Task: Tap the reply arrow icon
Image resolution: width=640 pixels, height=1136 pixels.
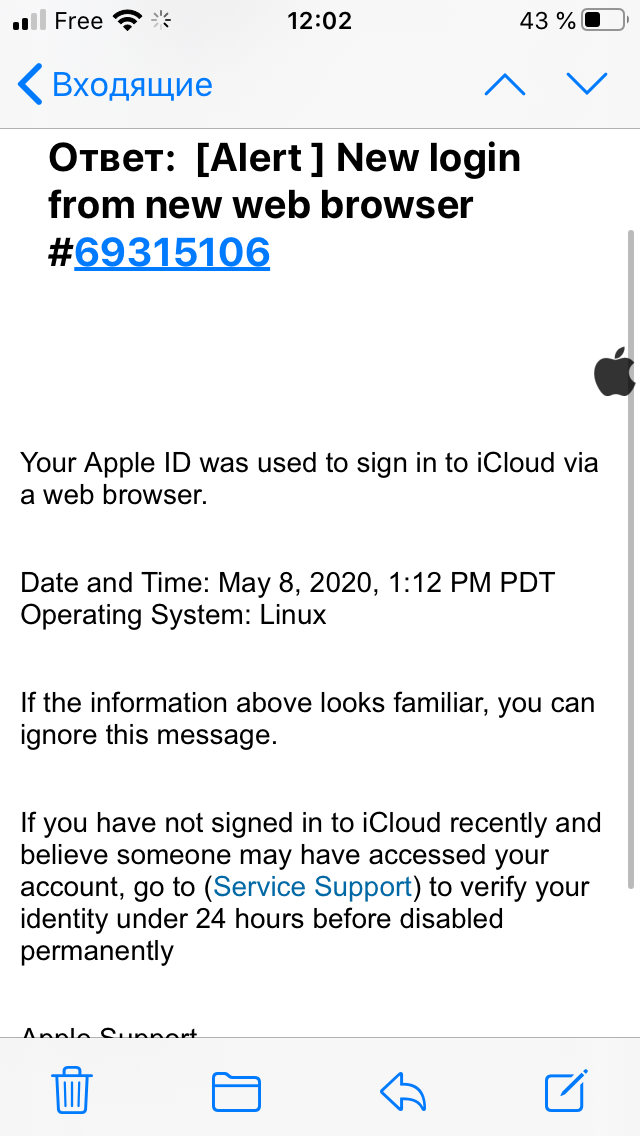Action: (x=403, y=1091)
